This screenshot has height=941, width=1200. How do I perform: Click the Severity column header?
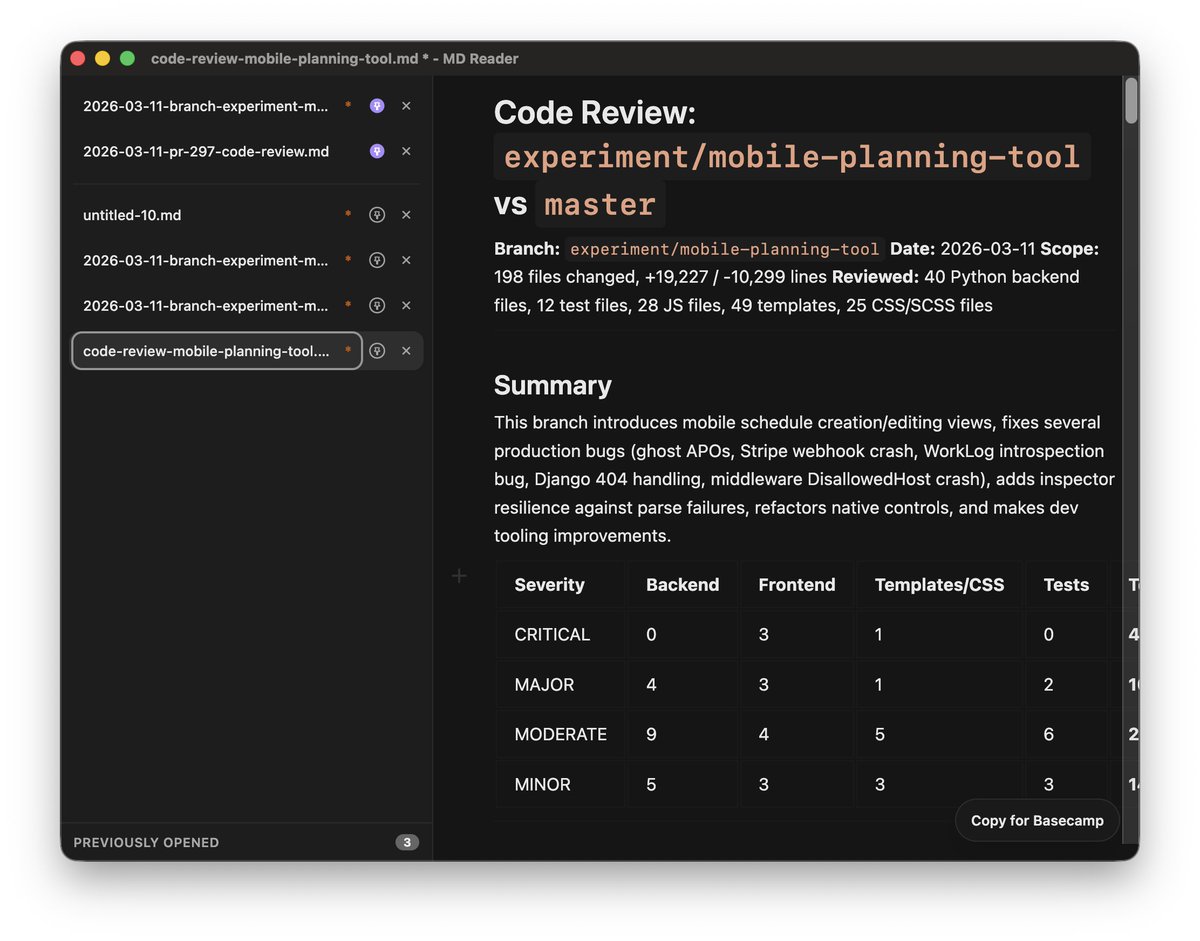click(549, 585)
